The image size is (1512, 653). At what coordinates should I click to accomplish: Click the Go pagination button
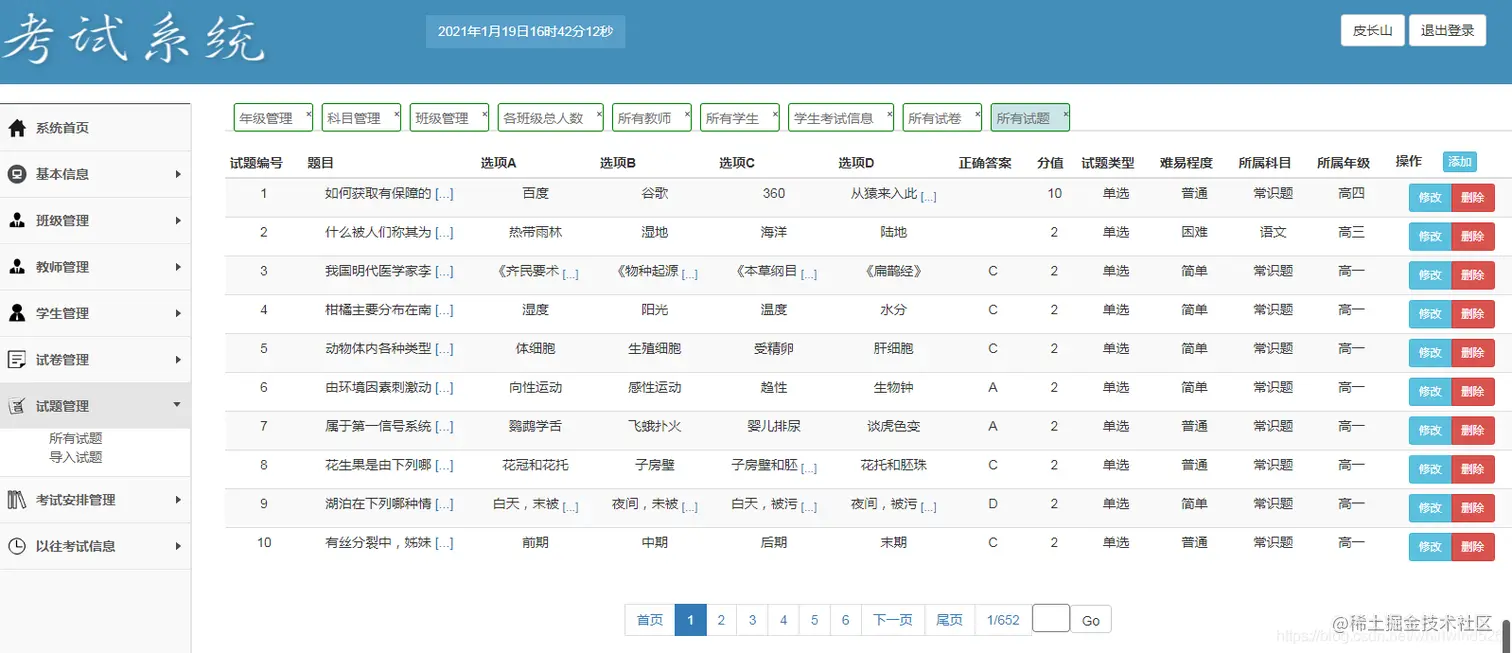click(1091, 620)
